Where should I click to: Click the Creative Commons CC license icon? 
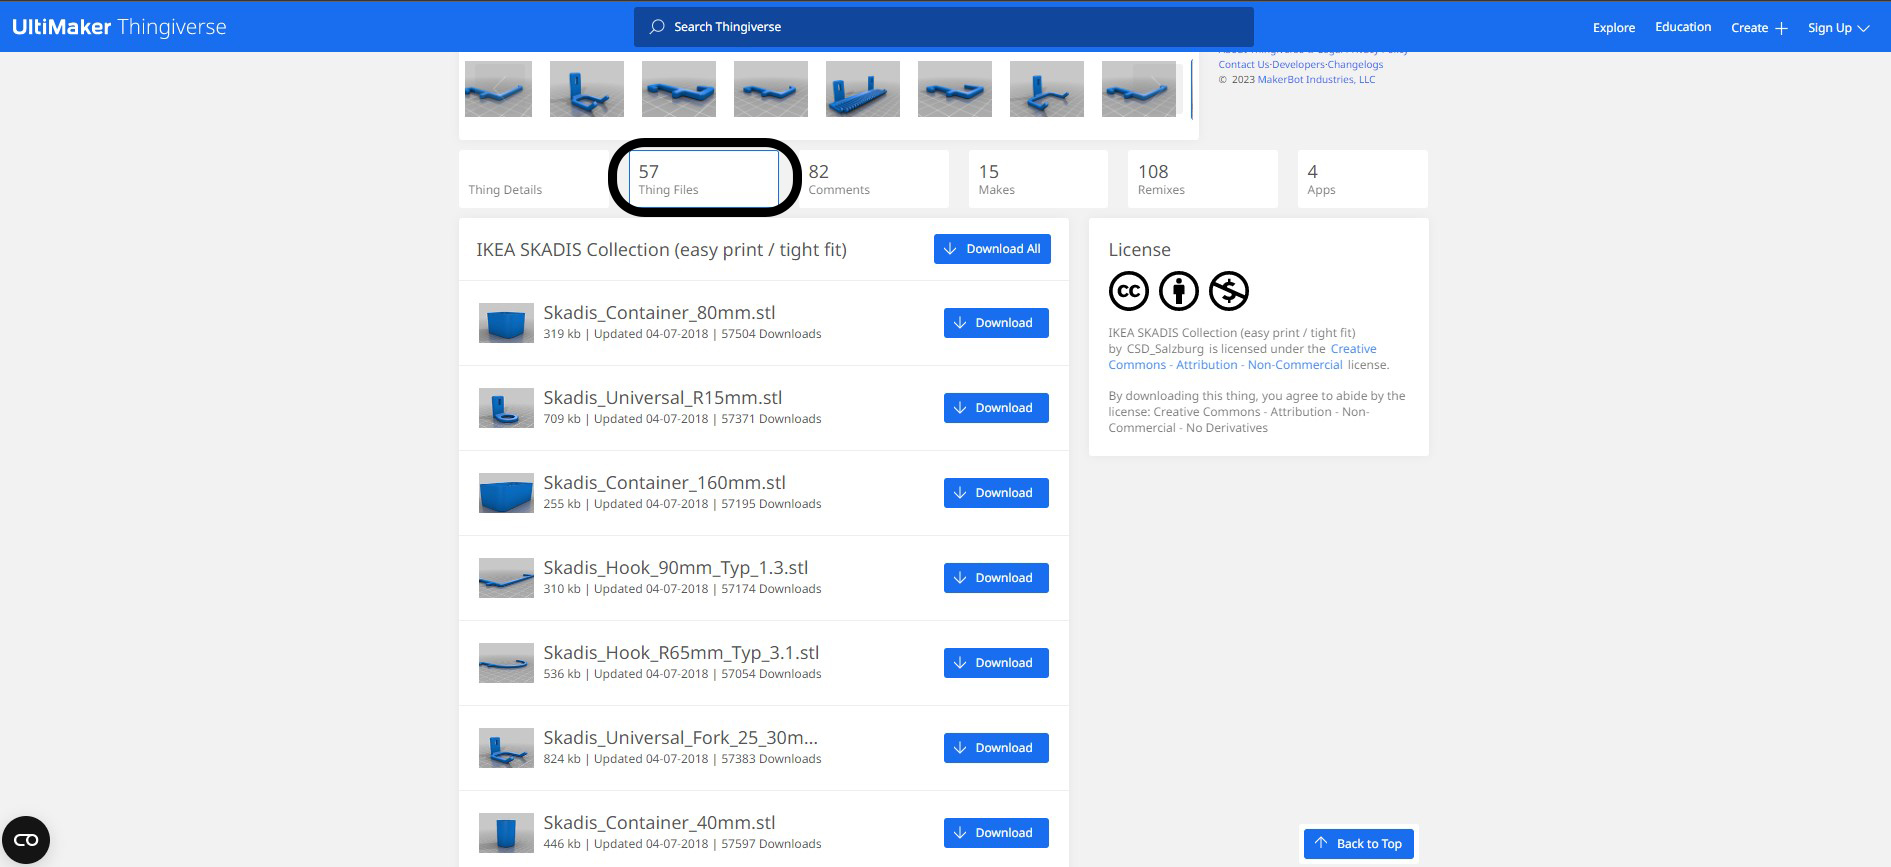1129,291
